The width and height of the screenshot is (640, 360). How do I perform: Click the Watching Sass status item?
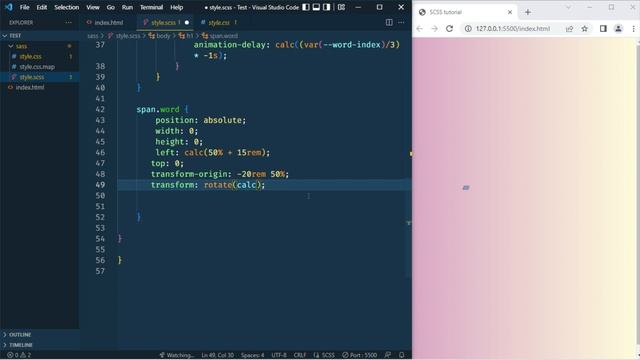click(x=177, y=355)
